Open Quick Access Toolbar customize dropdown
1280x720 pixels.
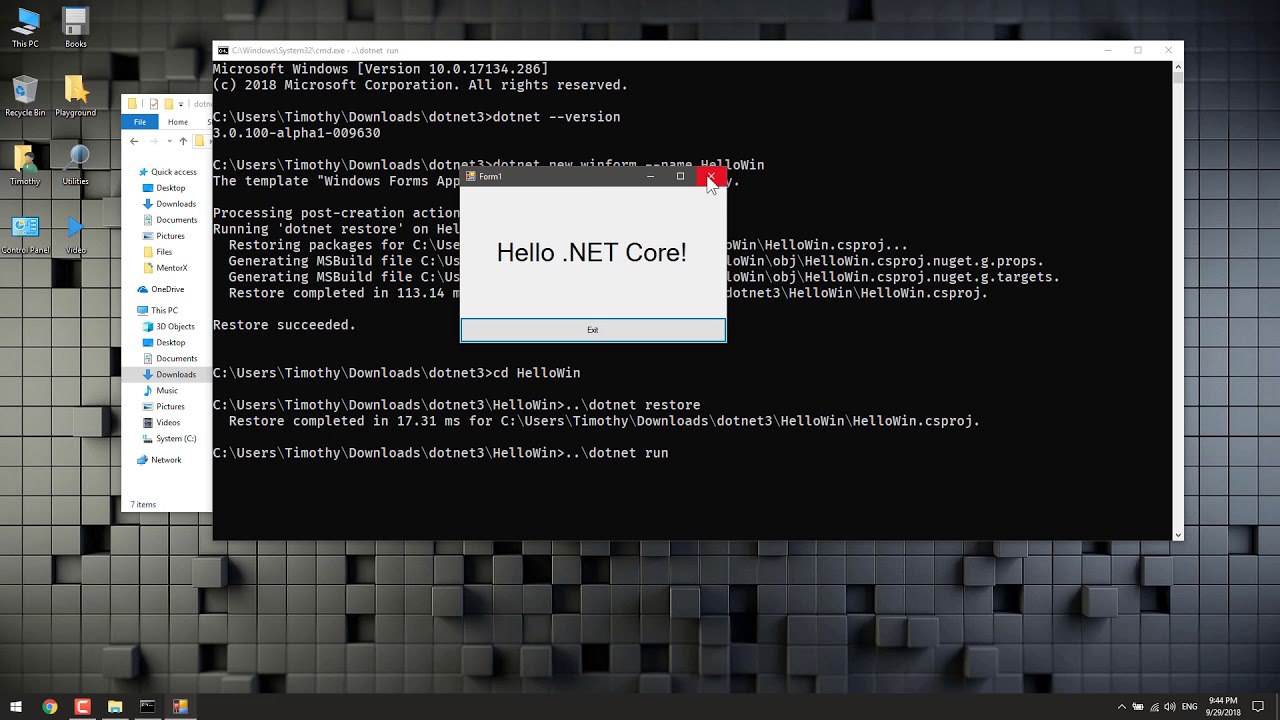coord(183,103)
